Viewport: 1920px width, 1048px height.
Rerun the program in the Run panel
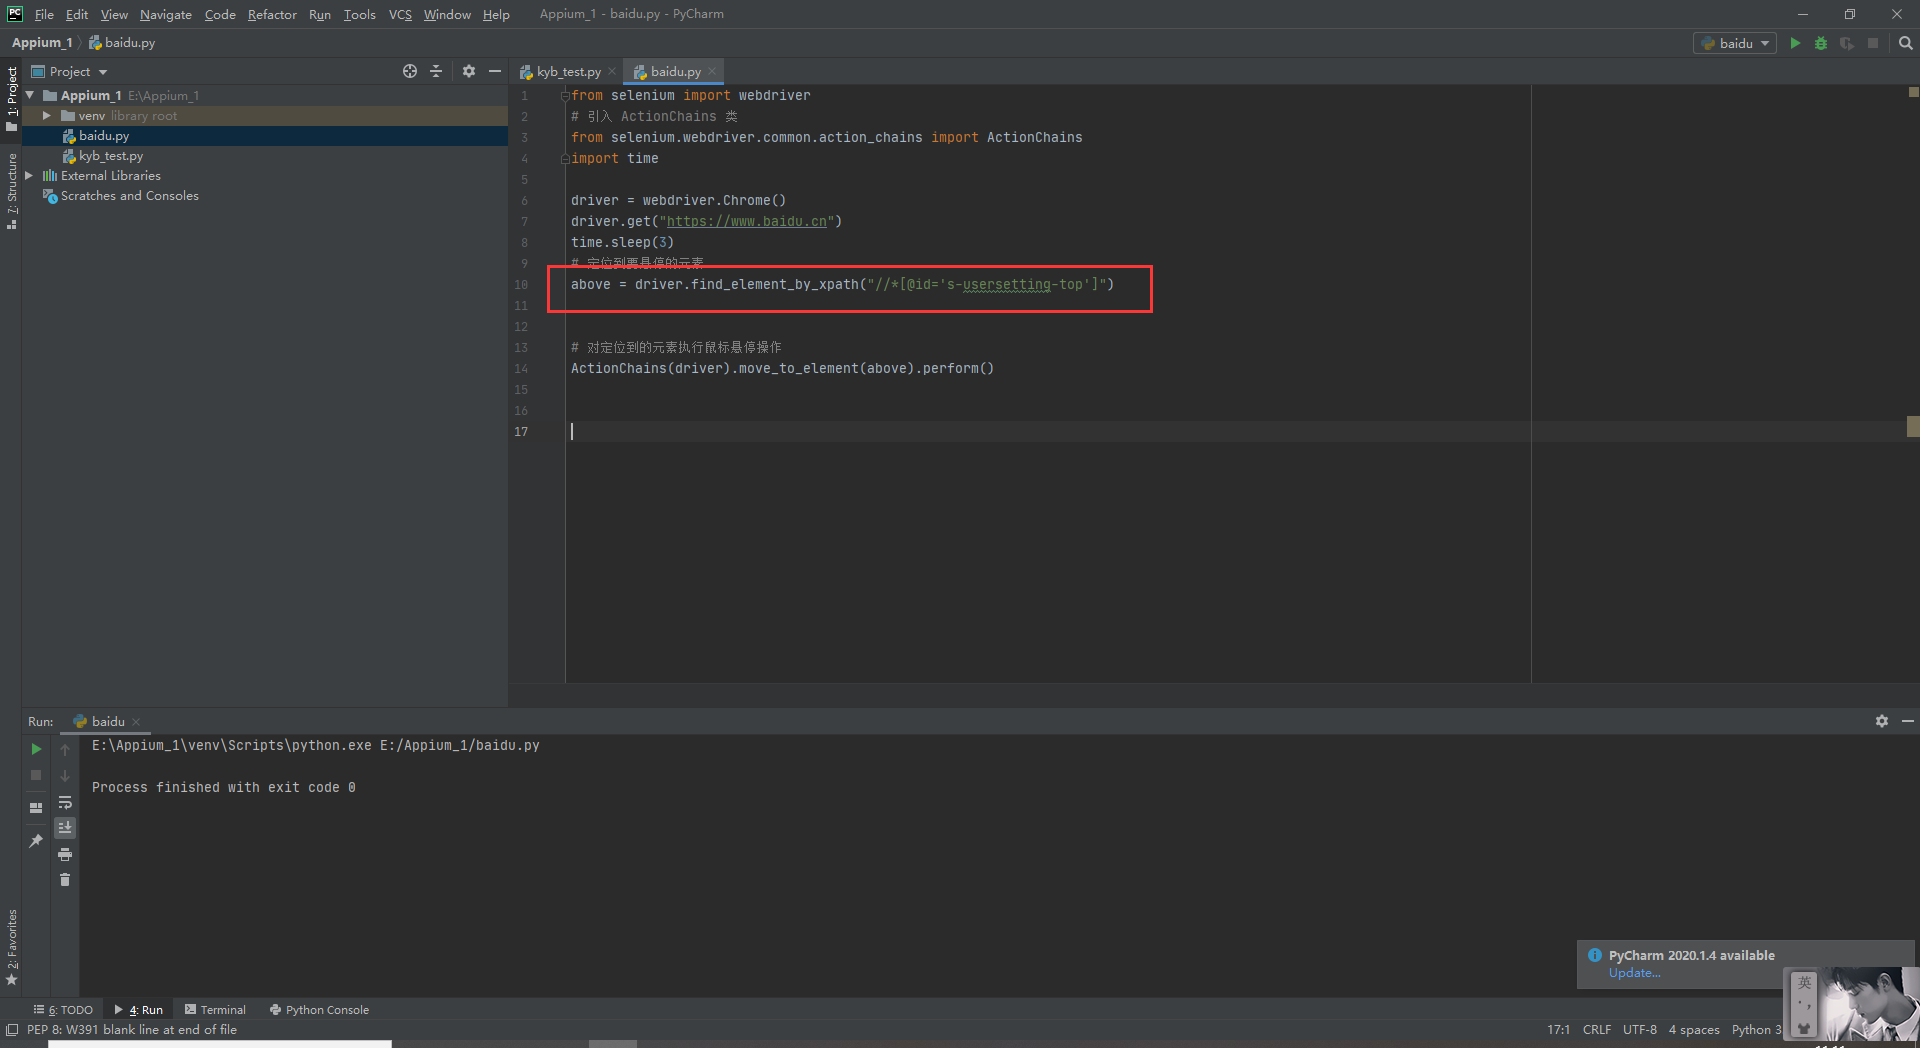point(36,748)
